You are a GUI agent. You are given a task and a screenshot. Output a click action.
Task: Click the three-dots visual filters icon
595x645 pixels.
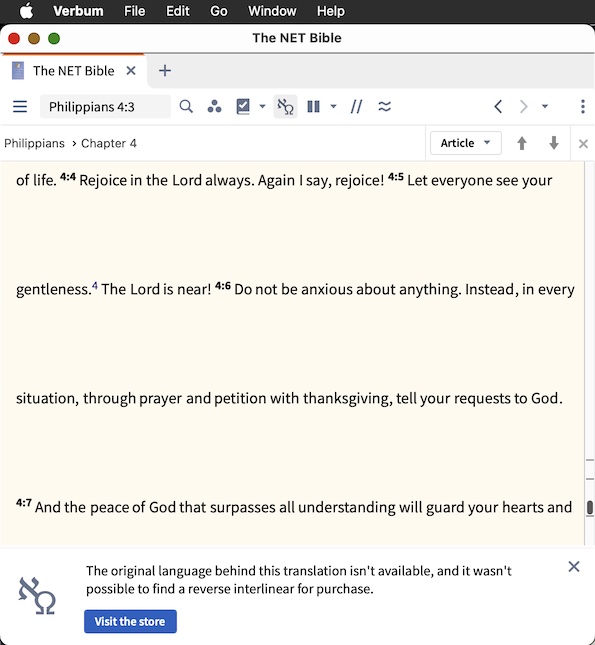pos(214,107)
